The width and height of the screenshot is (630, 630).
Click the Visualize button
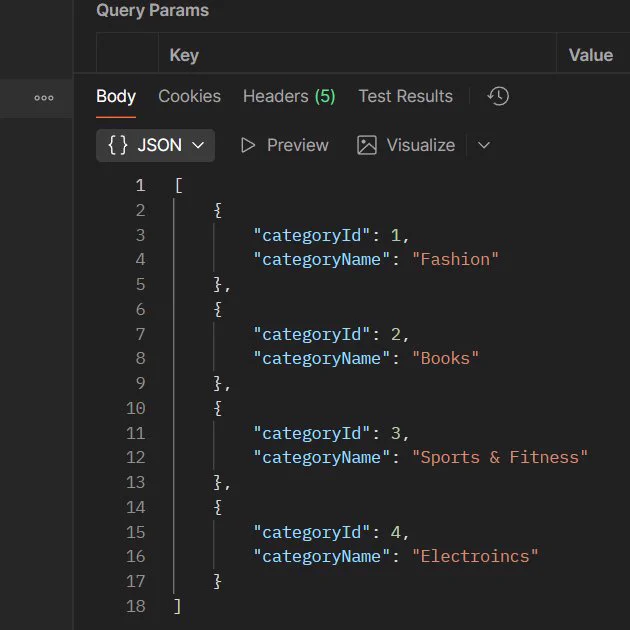(406, 145)
